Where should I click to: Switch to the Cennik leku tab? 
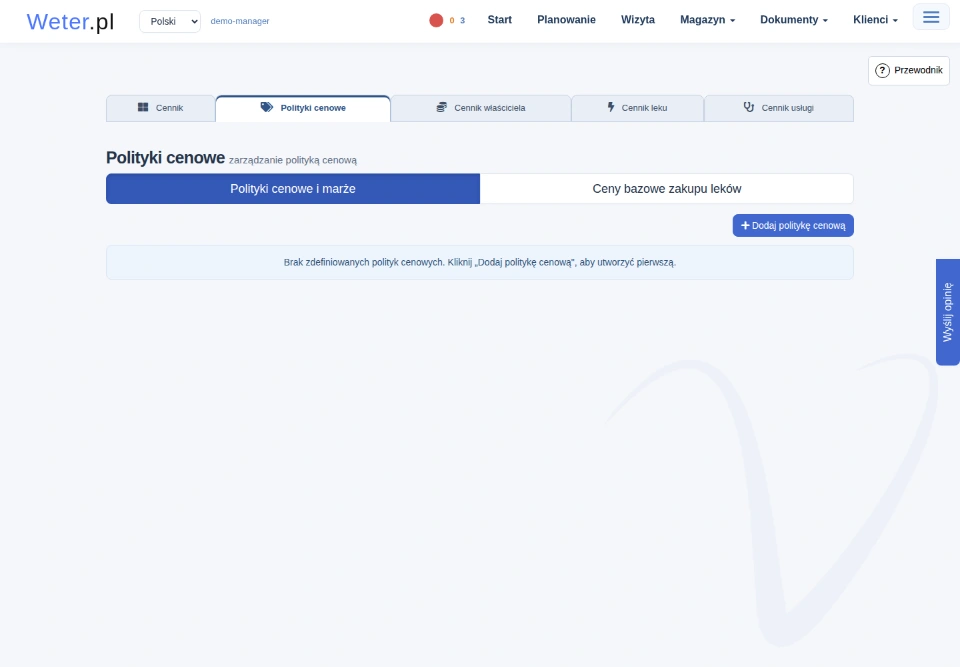[637, 108]
